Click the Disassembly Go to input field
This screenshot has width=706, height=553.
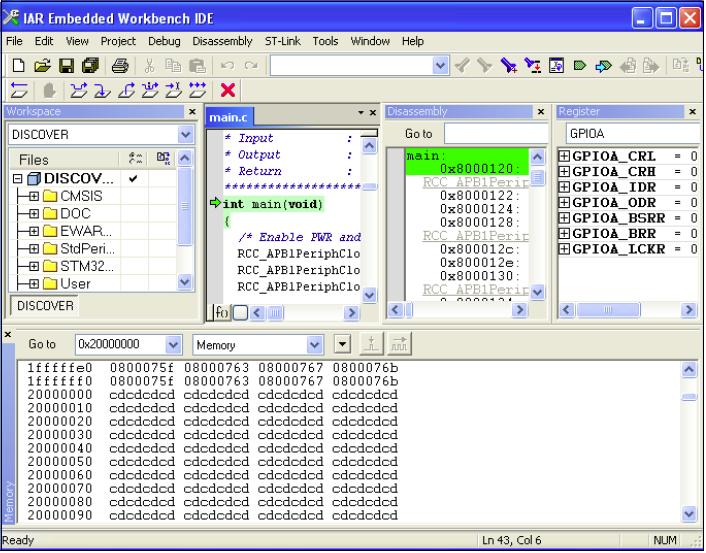(x=496, y=134)
